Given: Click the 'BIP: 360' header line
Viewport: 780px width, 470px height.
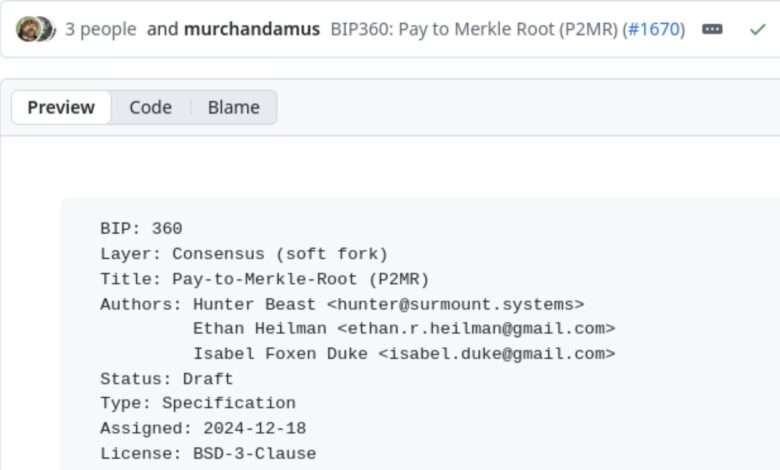Looking at the screenshot, I should tap(141, 229).
